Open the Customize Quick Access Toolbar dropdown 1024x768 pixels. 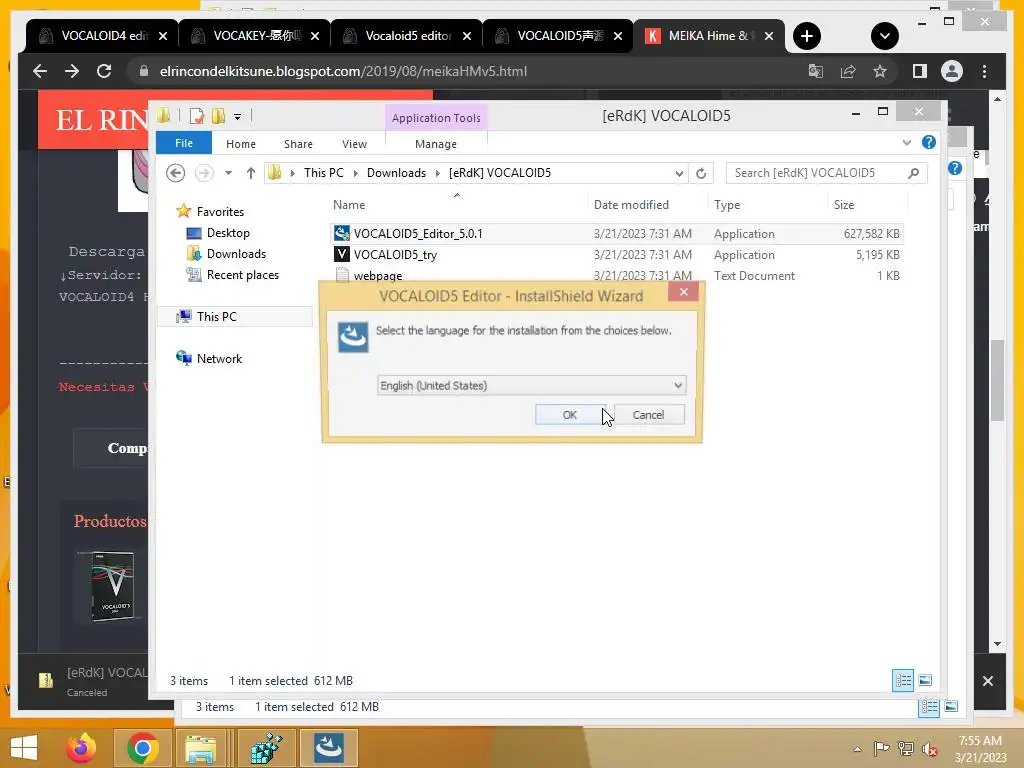click(x=238, y=117)
